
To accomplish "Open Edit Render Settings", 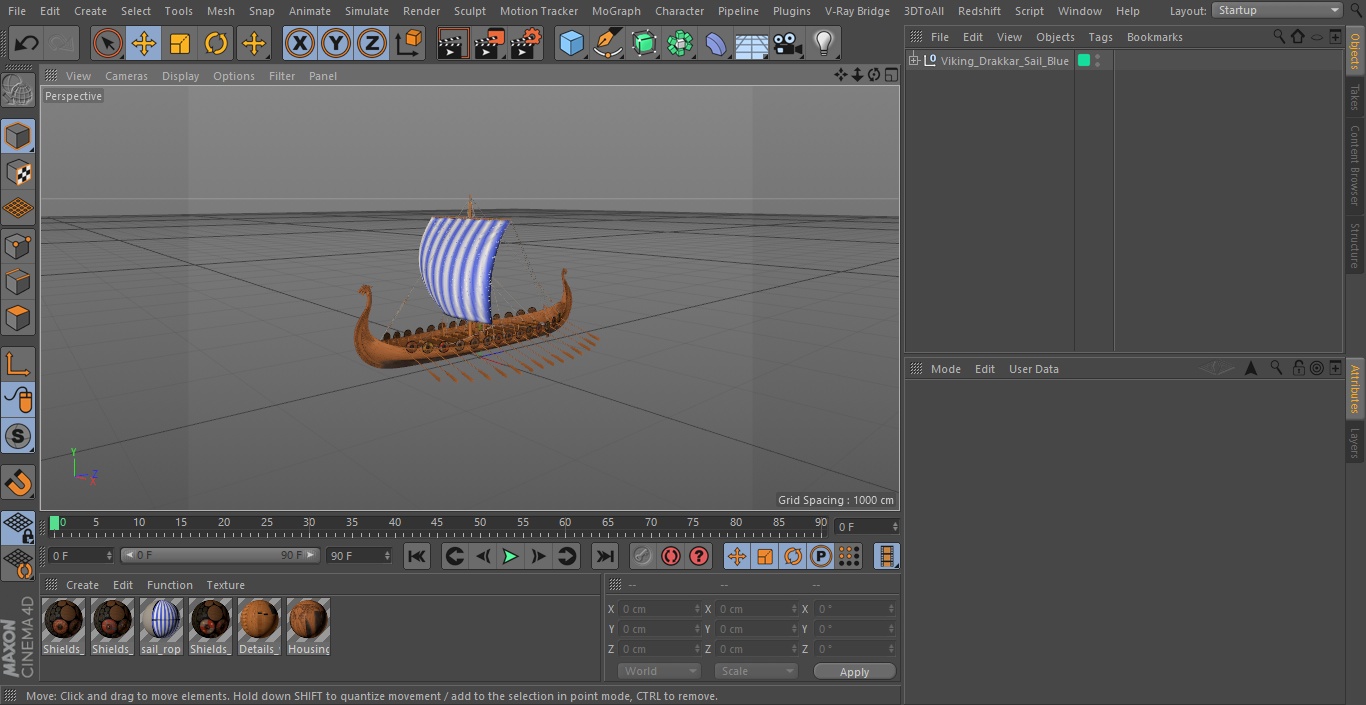I will (525, 43).
